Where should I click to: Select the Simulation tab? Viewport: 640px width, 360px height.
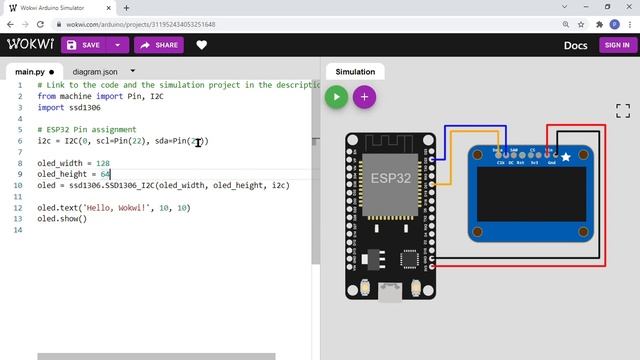pos(355,72)
